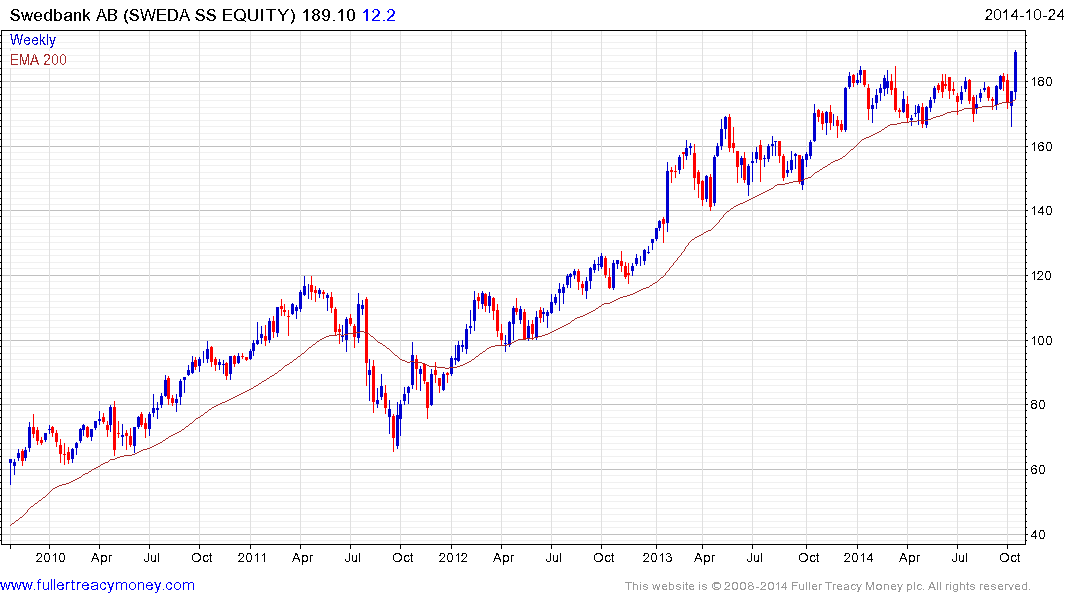Click the 2011 year label on time axis
This screenshot has width=1075, height=600.
click(252, 557)
